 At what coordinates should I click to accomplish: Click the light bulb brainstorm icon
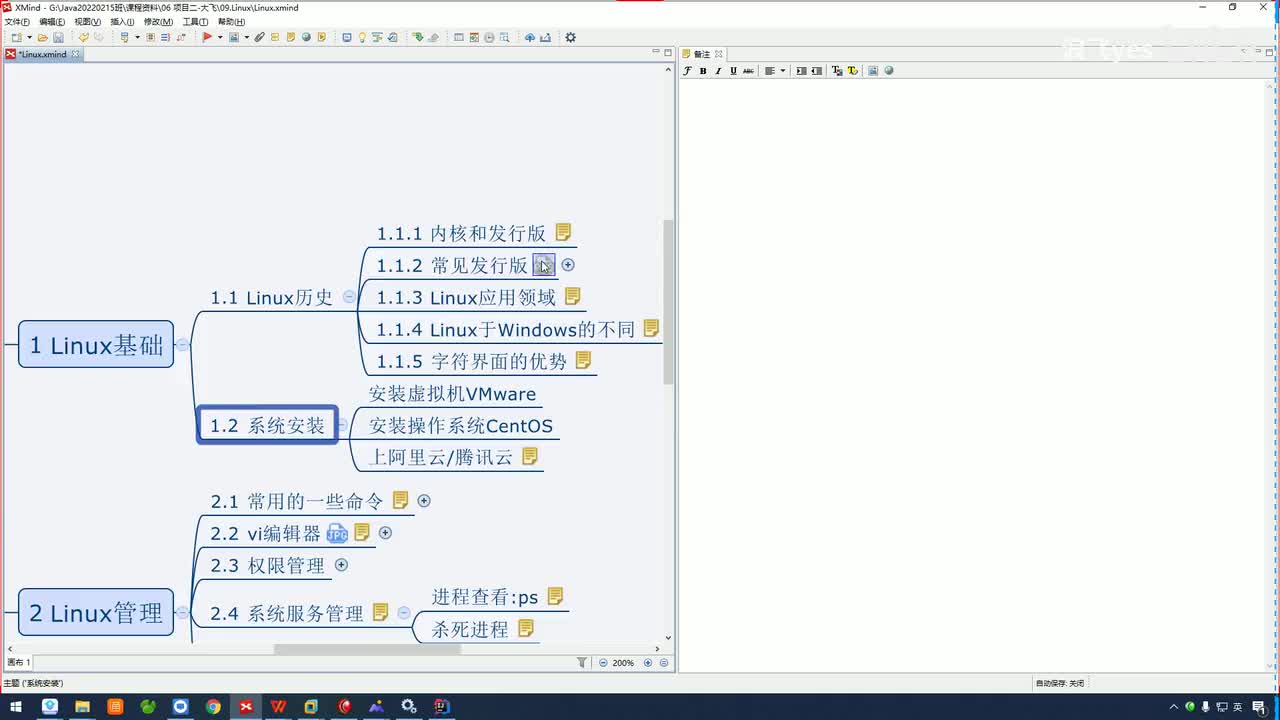(x=362, y=37)
